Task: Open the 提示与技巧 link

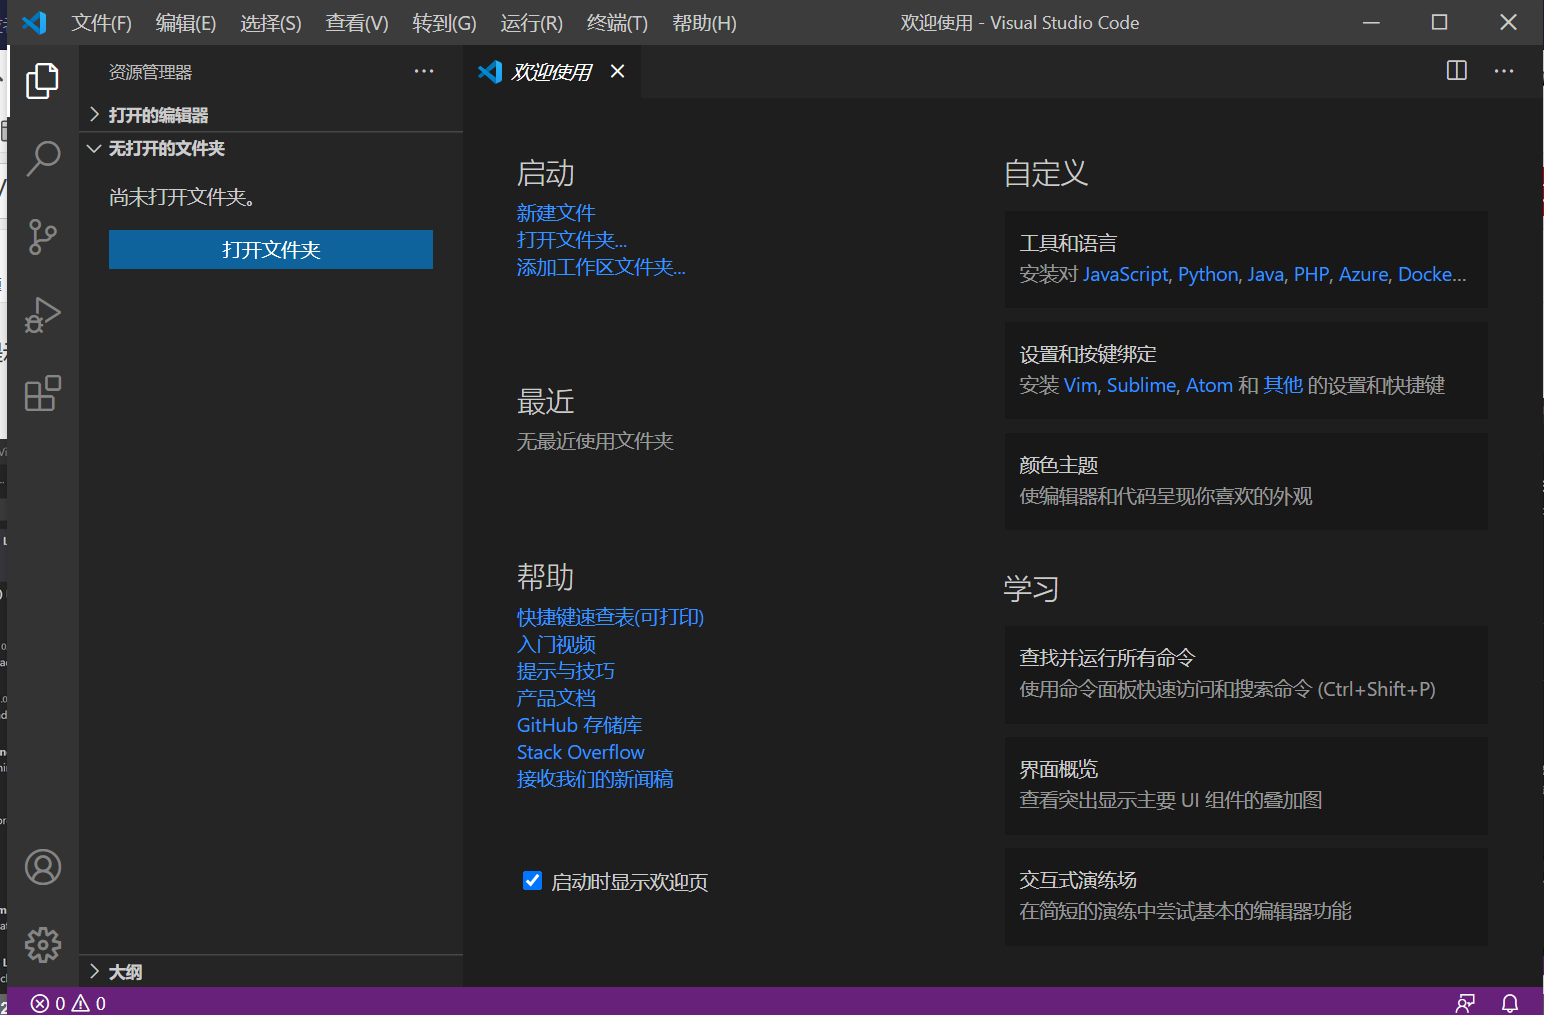Action: tap(566, 671)
